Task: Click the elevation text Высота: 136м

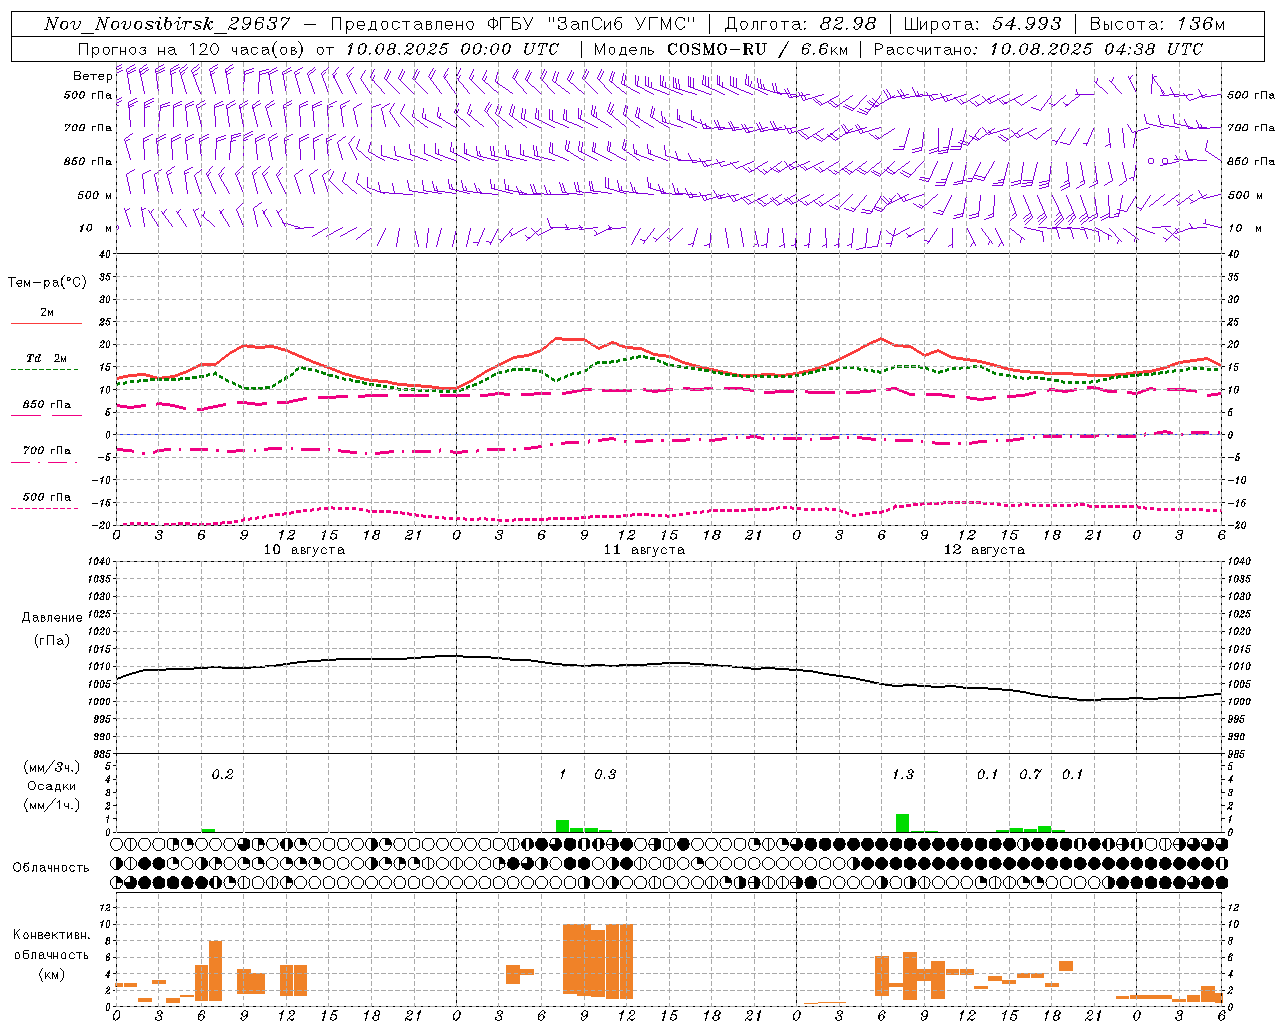Action: click(x=1157, y=24)
